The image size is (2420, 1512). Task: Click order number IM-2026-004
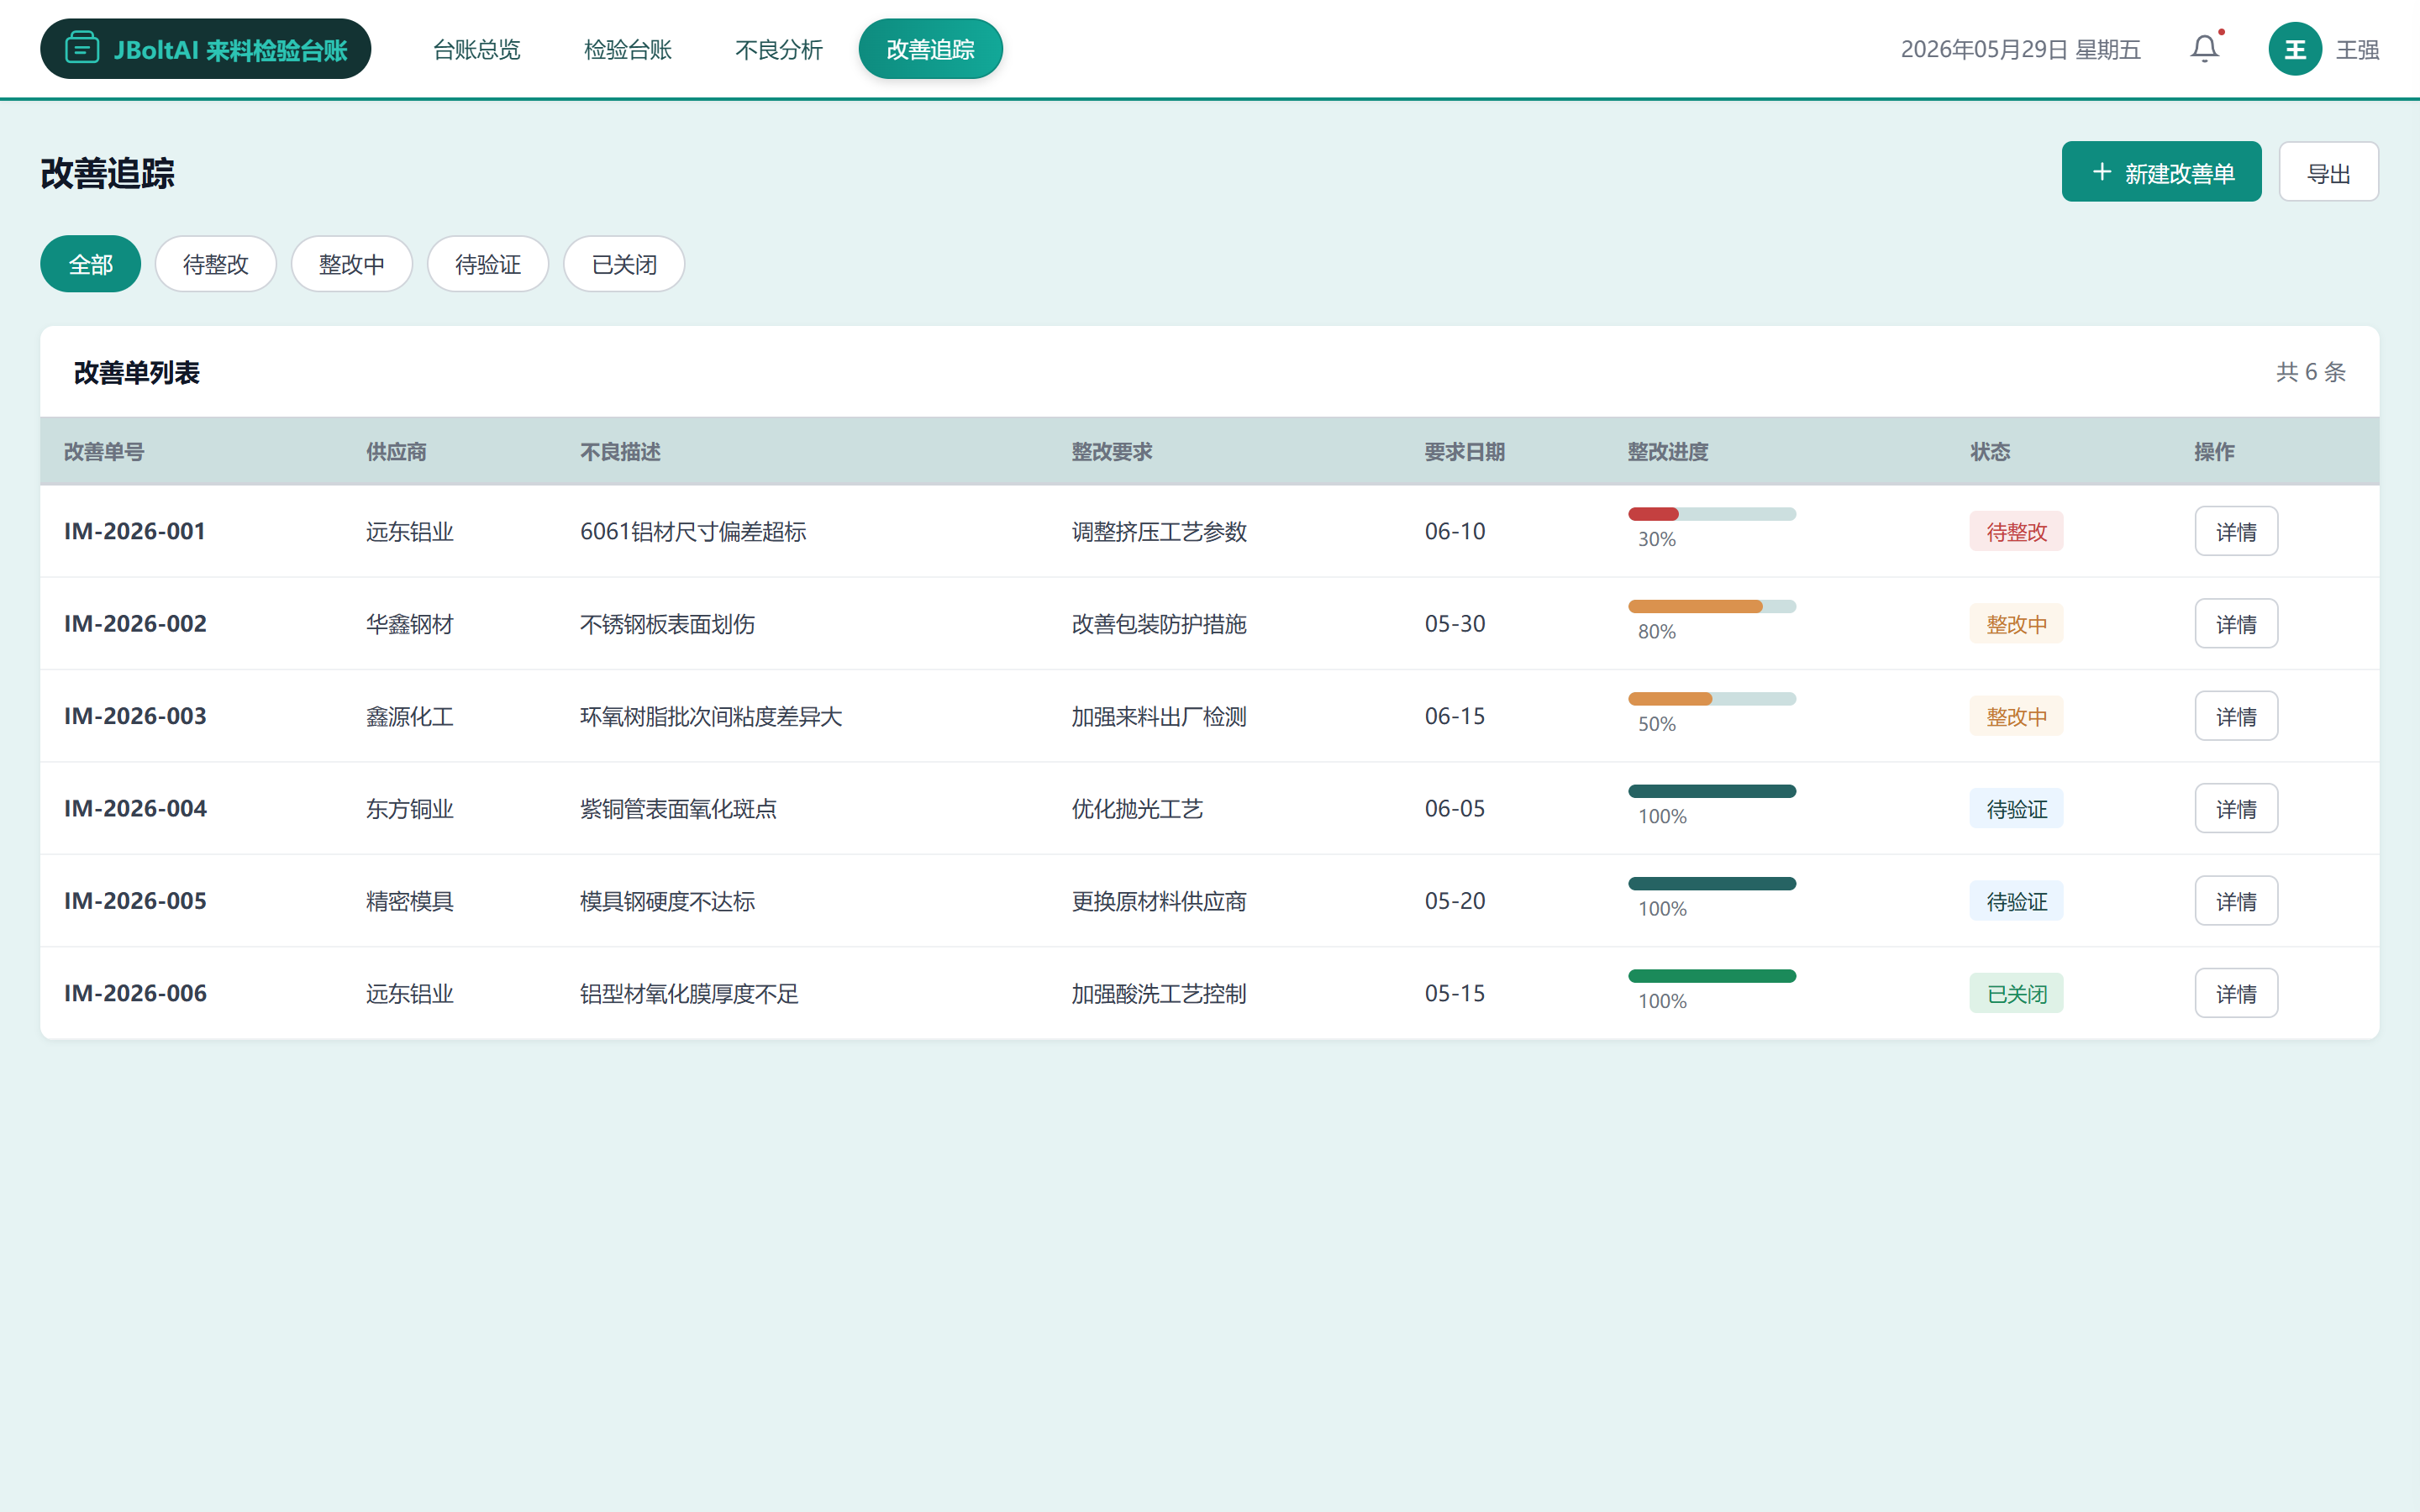pyautogui.click(x=135, y=808)
